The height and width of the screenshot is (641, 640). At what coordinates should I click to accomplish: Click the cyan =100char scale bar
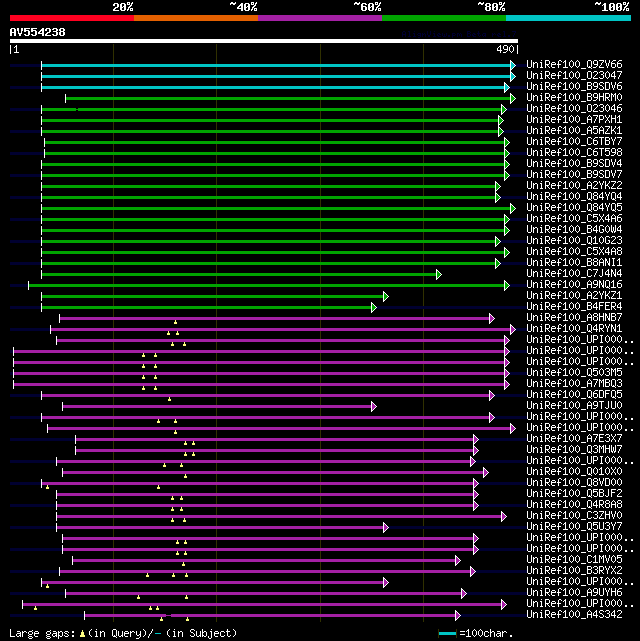tap(447, 634)
